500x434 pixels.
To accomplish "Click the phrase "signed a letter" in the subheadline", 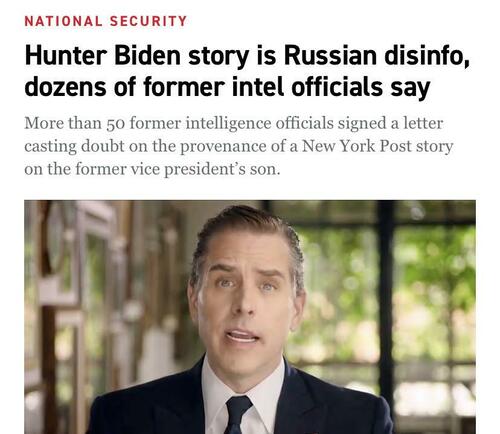I will point(390,123).
